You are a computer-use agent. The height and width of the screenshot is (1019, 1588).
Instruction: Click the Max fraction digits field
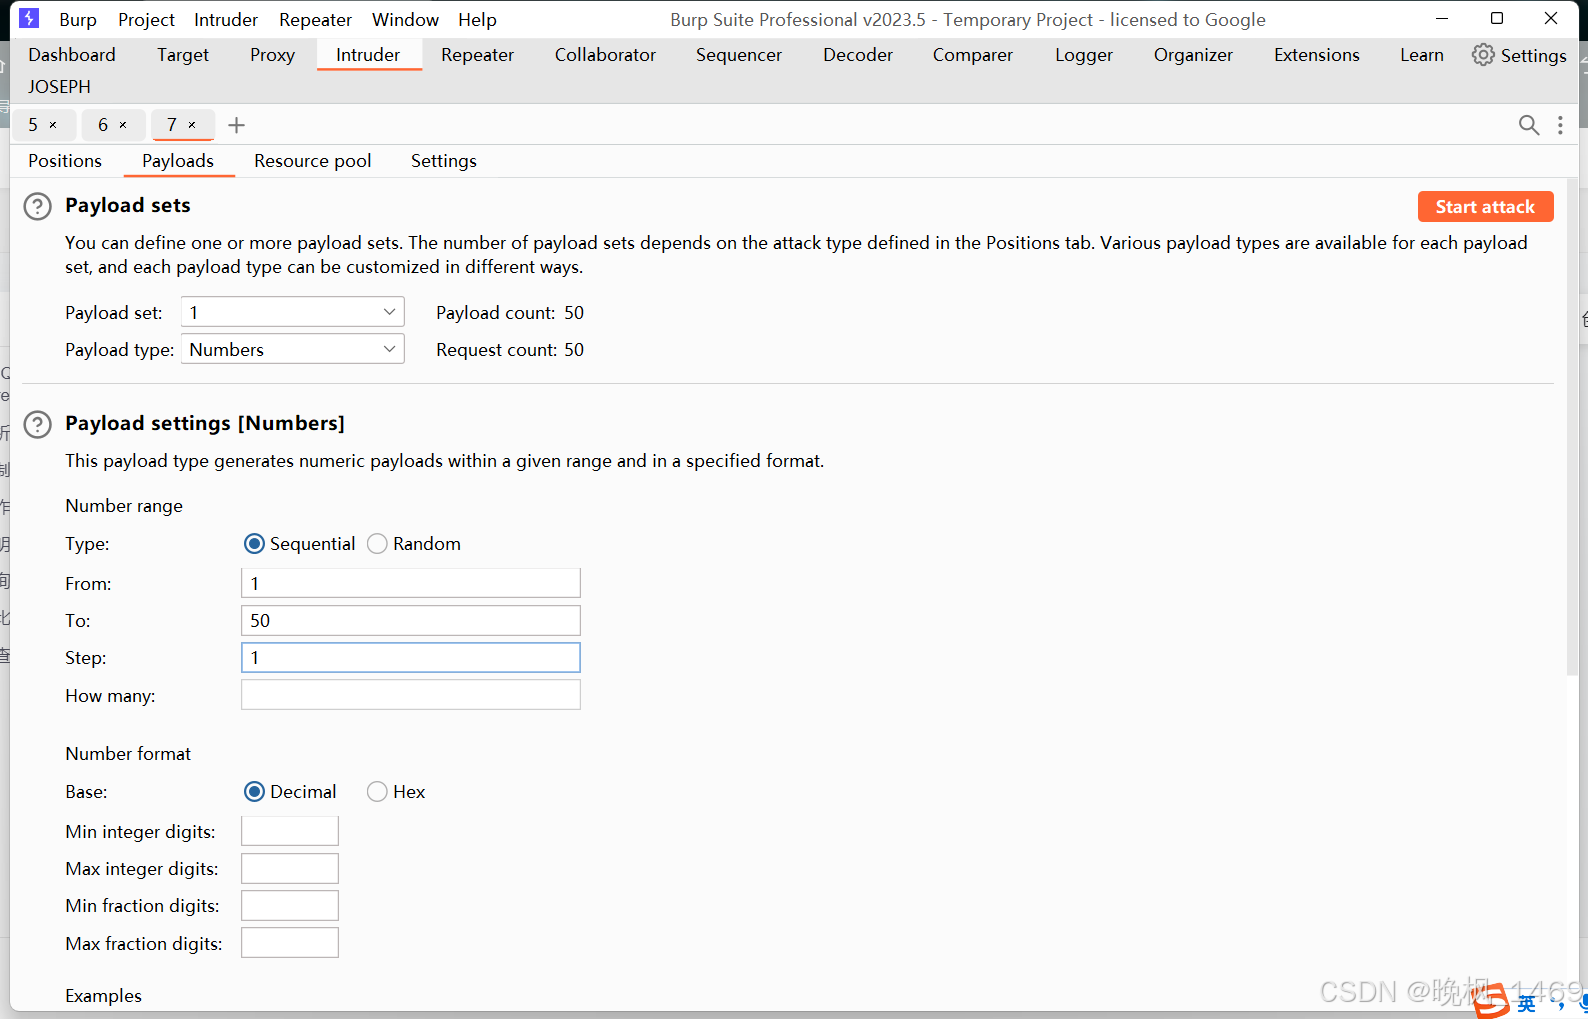tap(290, 943)
